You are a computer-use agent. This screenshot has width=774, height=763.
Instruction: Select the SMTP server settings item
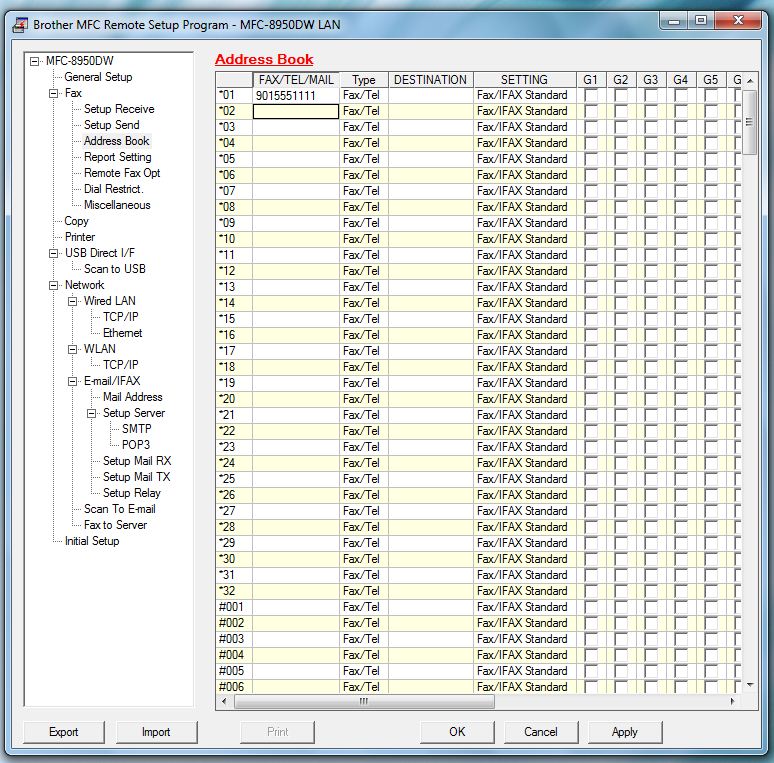click(137, 429)
